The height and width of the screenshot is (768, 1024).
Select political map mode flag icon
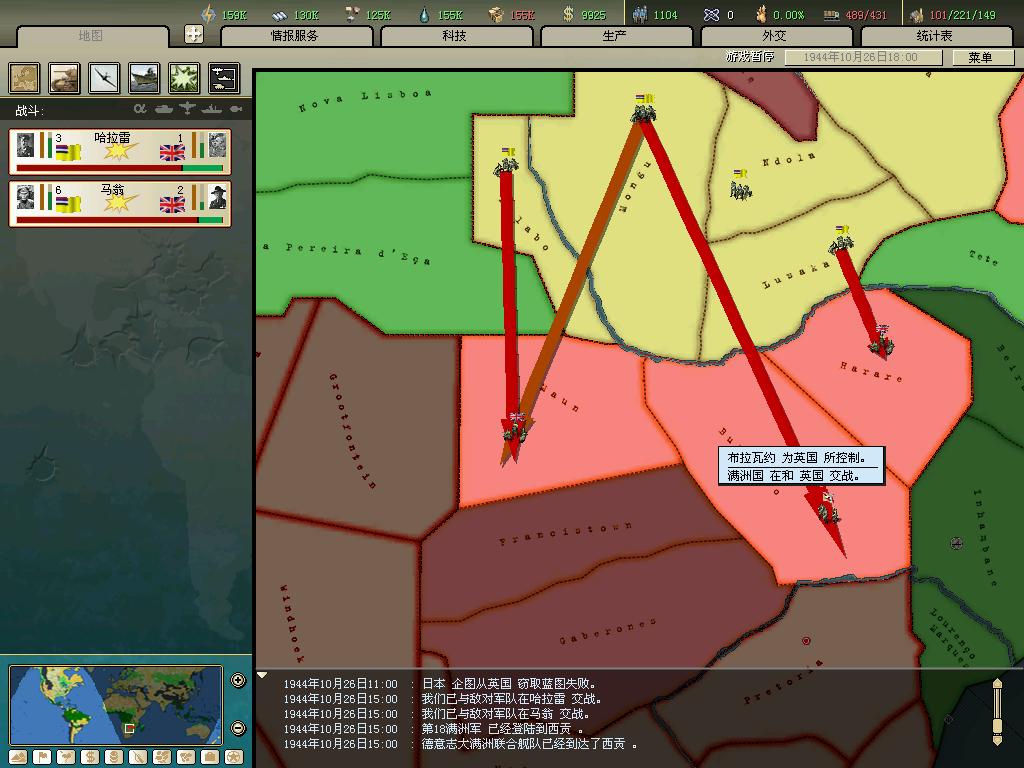coord(42,758)
